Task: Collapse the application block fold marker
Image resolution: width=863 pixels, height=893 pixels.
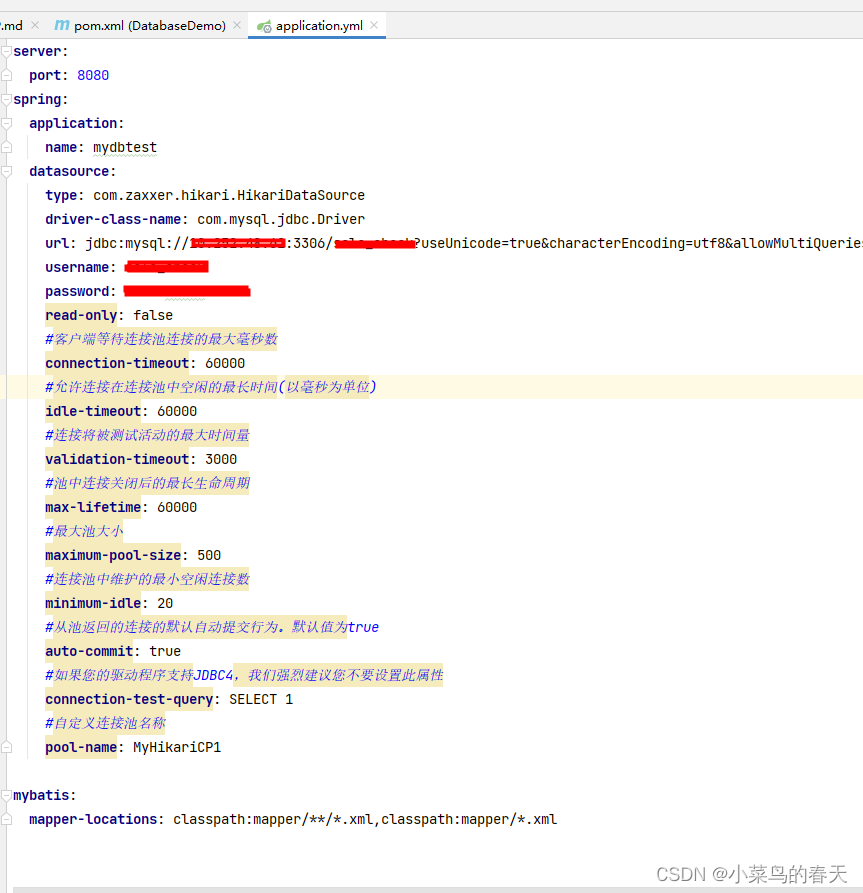Action: click(6, 123)
